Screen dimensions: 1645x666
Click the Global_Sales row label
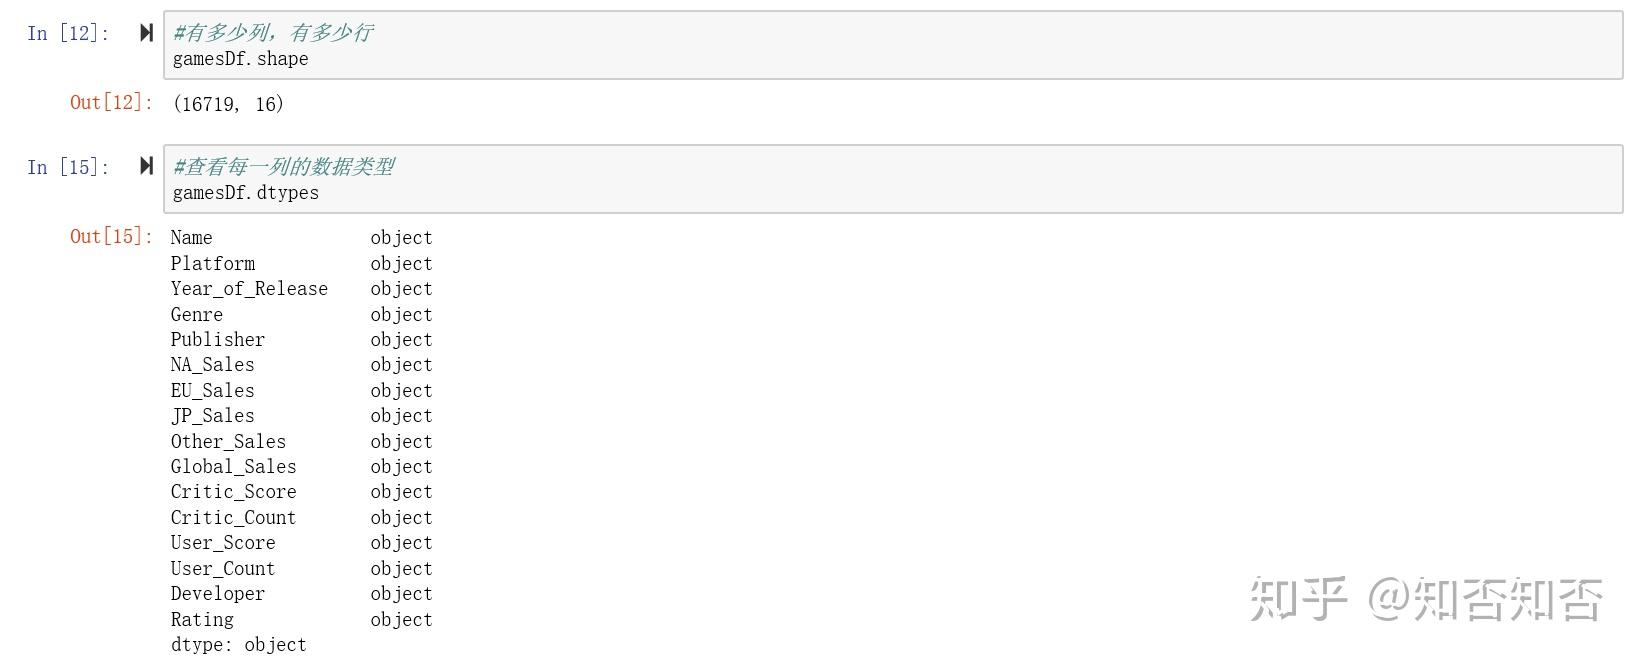click(233, 467)
